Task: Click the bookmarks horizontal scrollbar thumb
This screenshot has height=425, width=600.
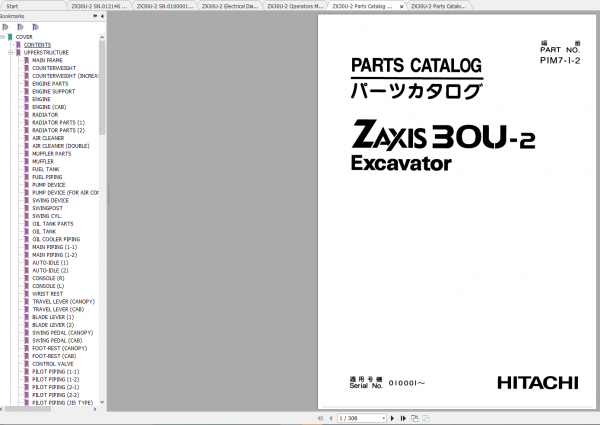Action: 28,409
